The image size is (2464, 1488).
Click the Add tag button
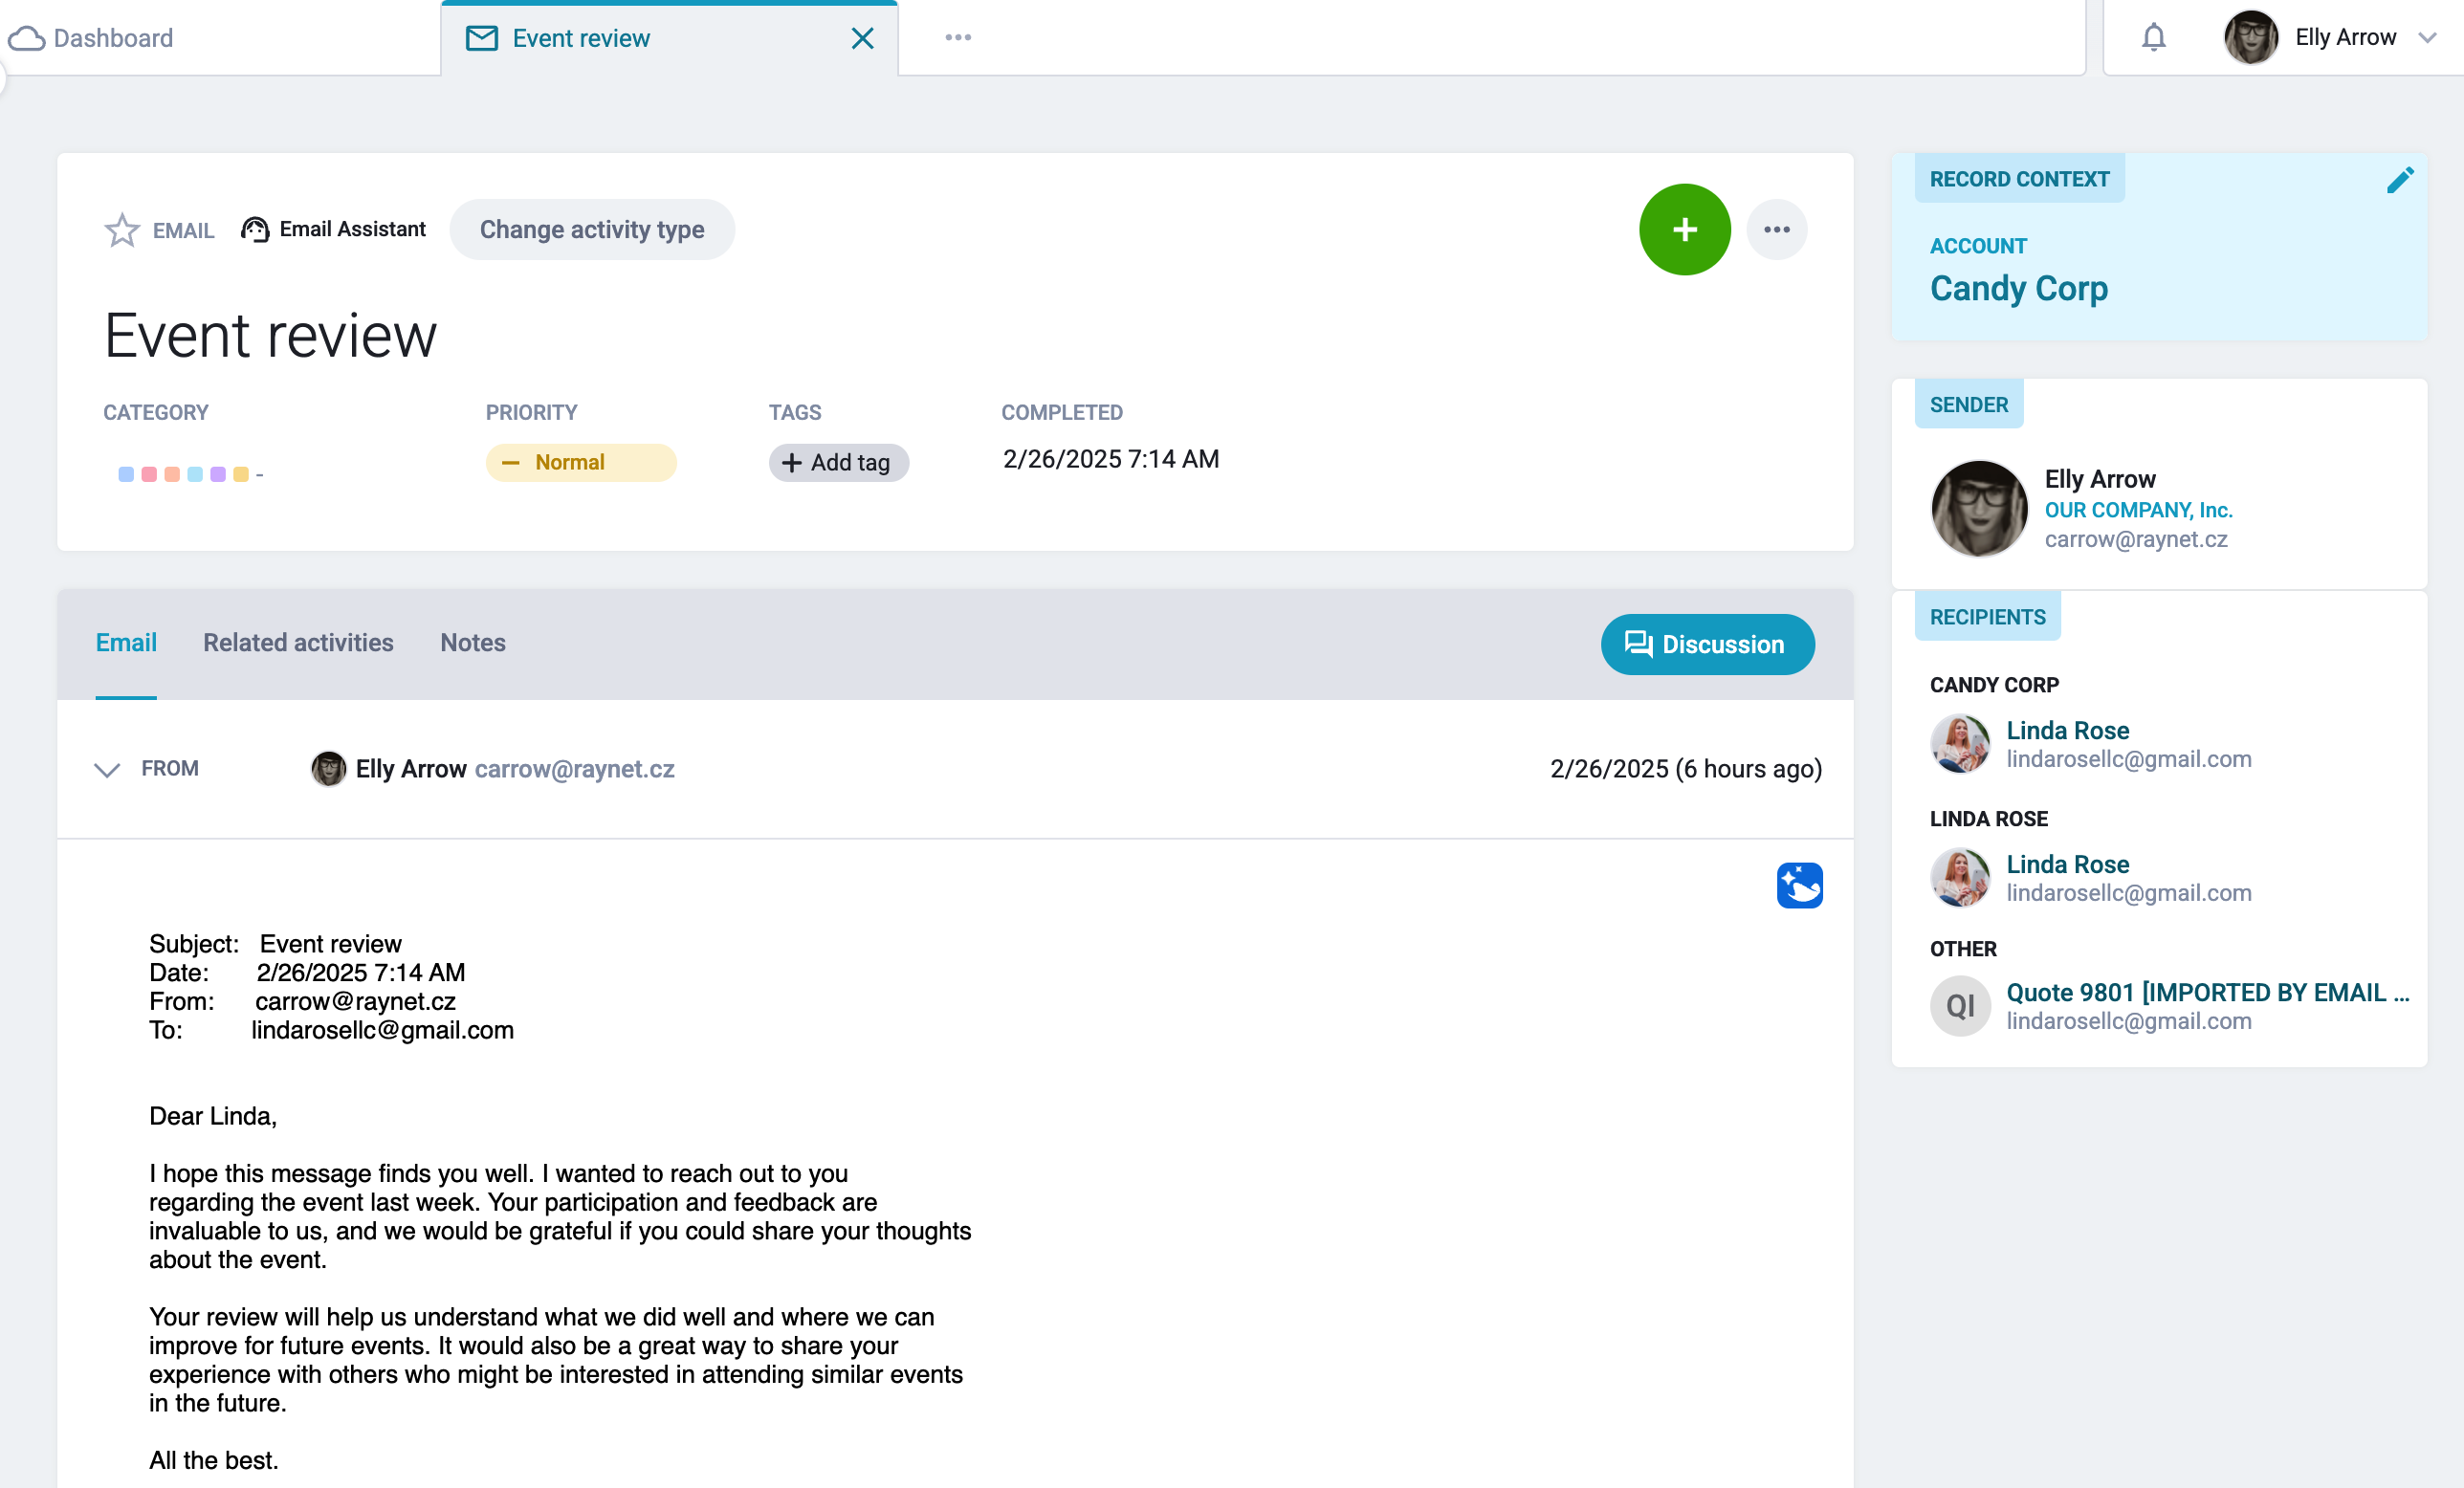pos(838,463)
